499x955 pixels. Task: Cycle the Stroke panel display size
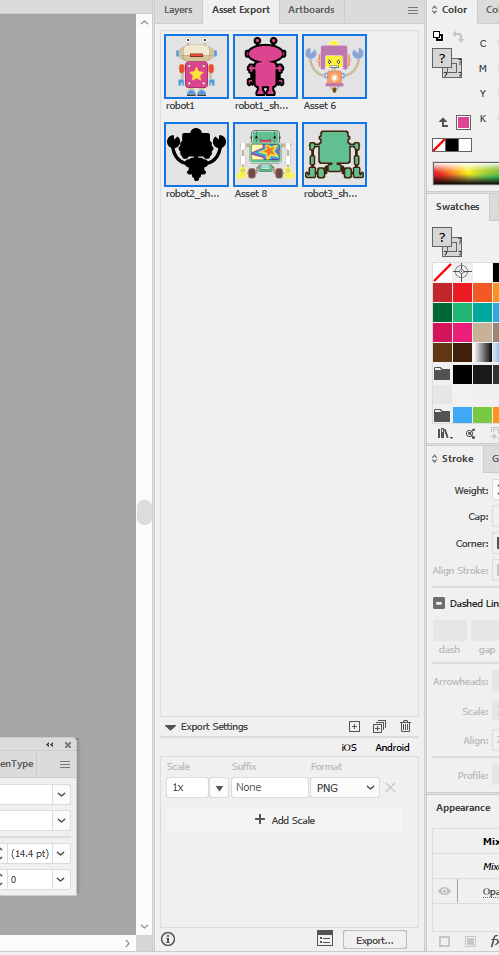coord(434,459)
